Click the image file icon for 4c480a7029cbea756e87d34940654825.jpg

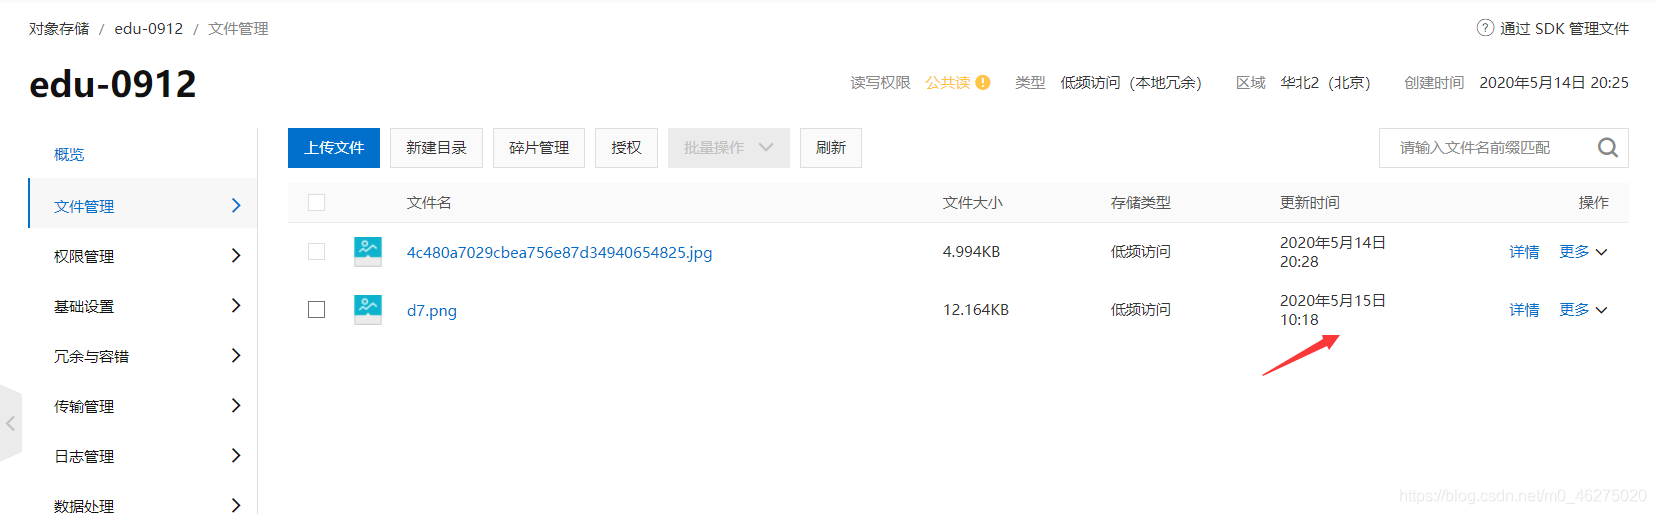(368, 251)
